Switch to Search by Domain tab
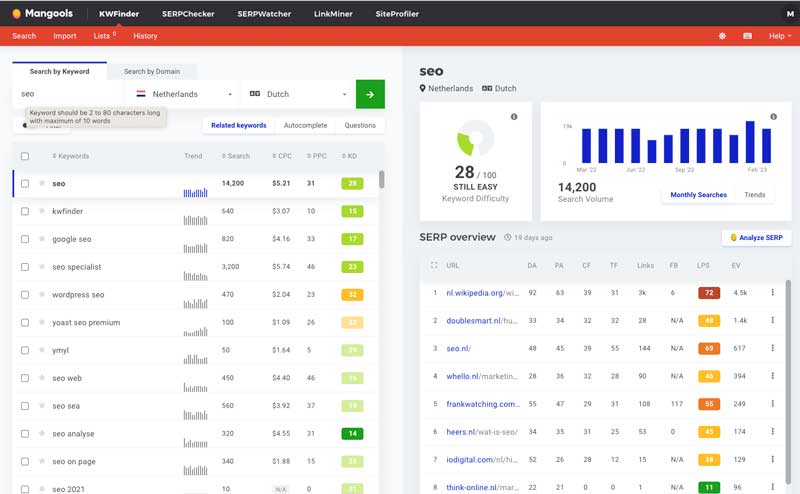This screenshot has height=494, width=800. click(152, 71)
